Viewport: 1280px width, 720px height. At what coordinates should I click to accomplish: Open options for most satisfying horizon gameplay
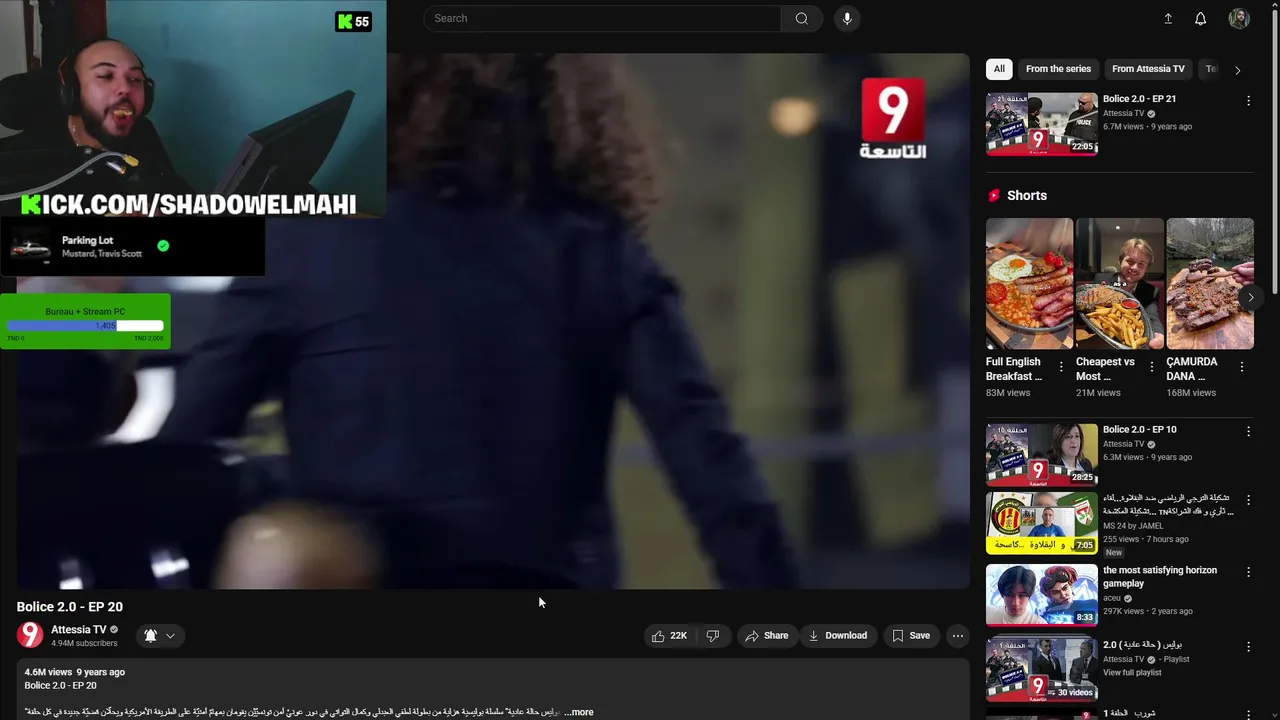1248,572
